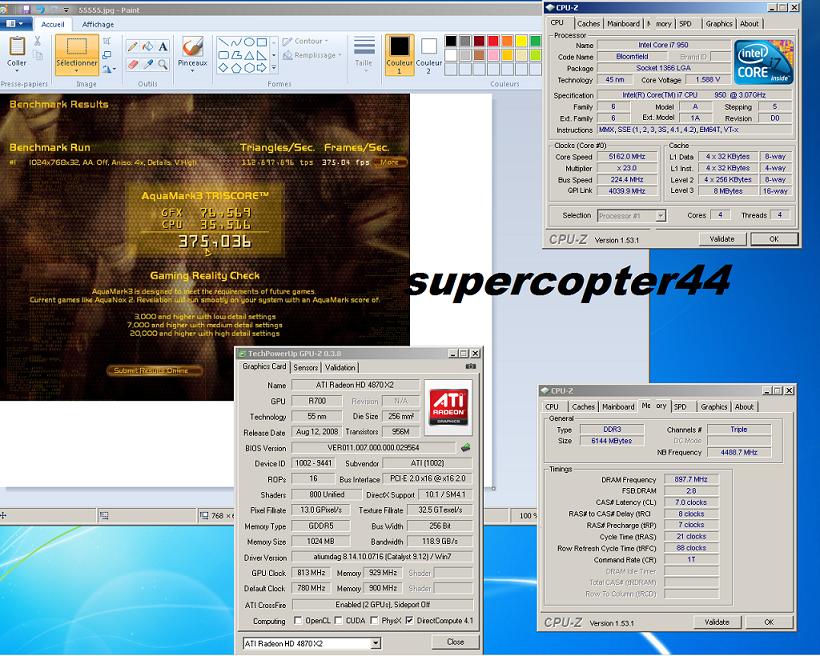Toggle the DirectCompute 4.1 checkbox
The width and height of the screenshot is (820, 656).
[x=409, y=620]
